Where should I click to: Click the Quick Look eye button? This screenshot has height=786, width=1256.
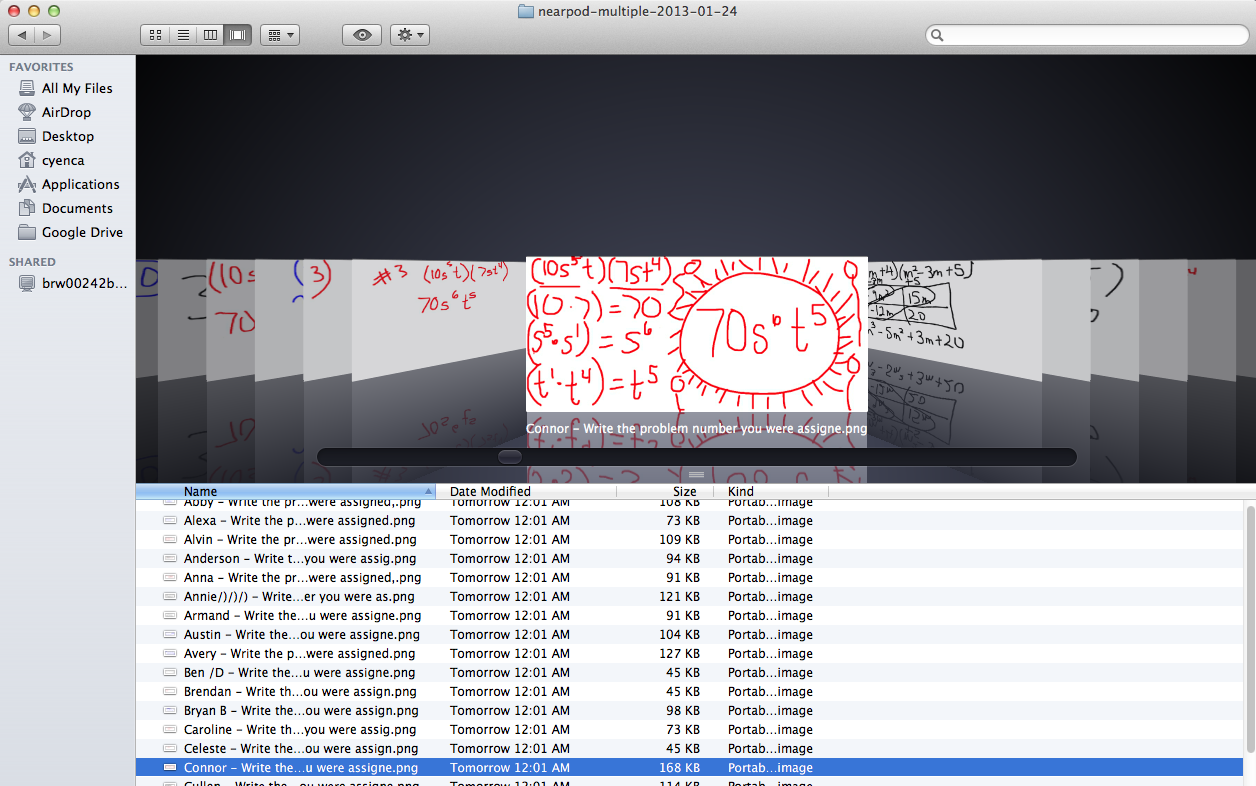(x=361, y=35)
